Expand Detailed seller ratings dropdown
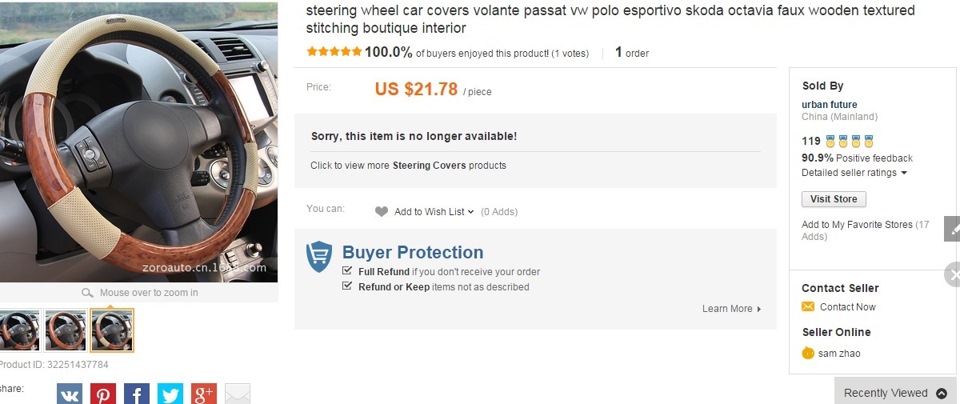This screenshot has width=960, height=404. (904, 173)
